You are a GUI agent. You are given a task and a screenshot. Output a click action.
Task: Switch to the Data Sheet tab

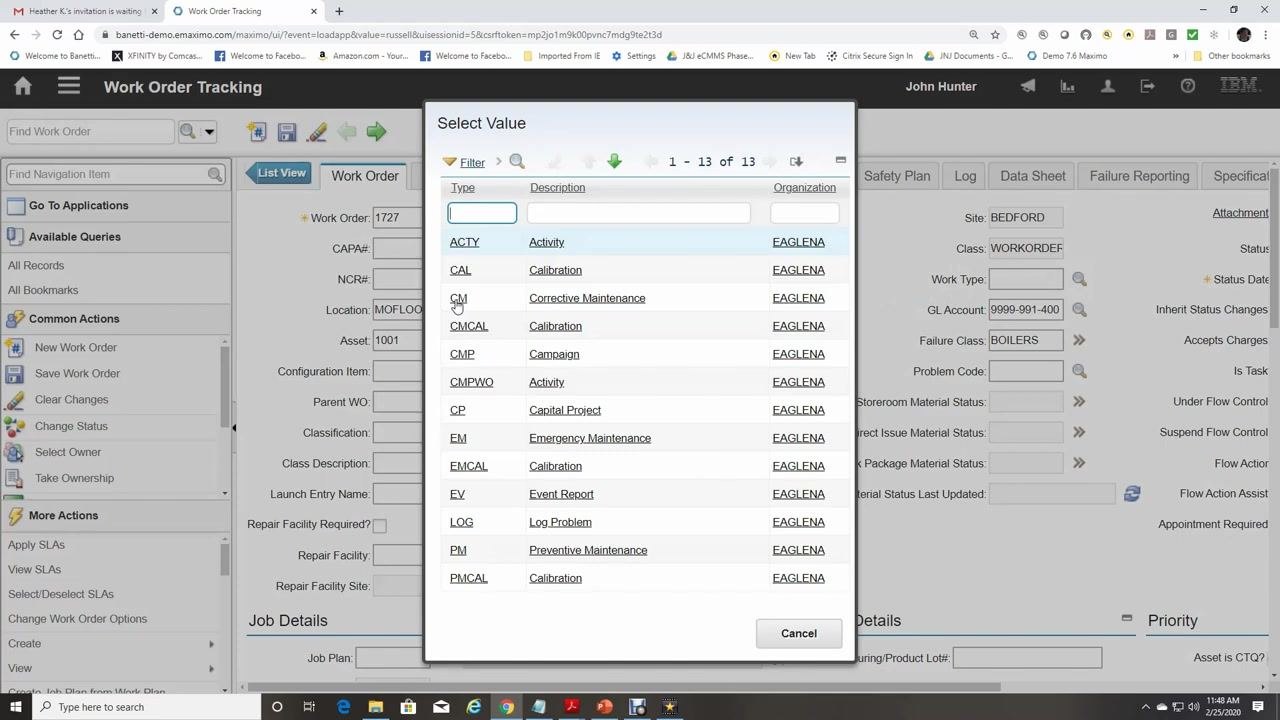coord(1033,176)
